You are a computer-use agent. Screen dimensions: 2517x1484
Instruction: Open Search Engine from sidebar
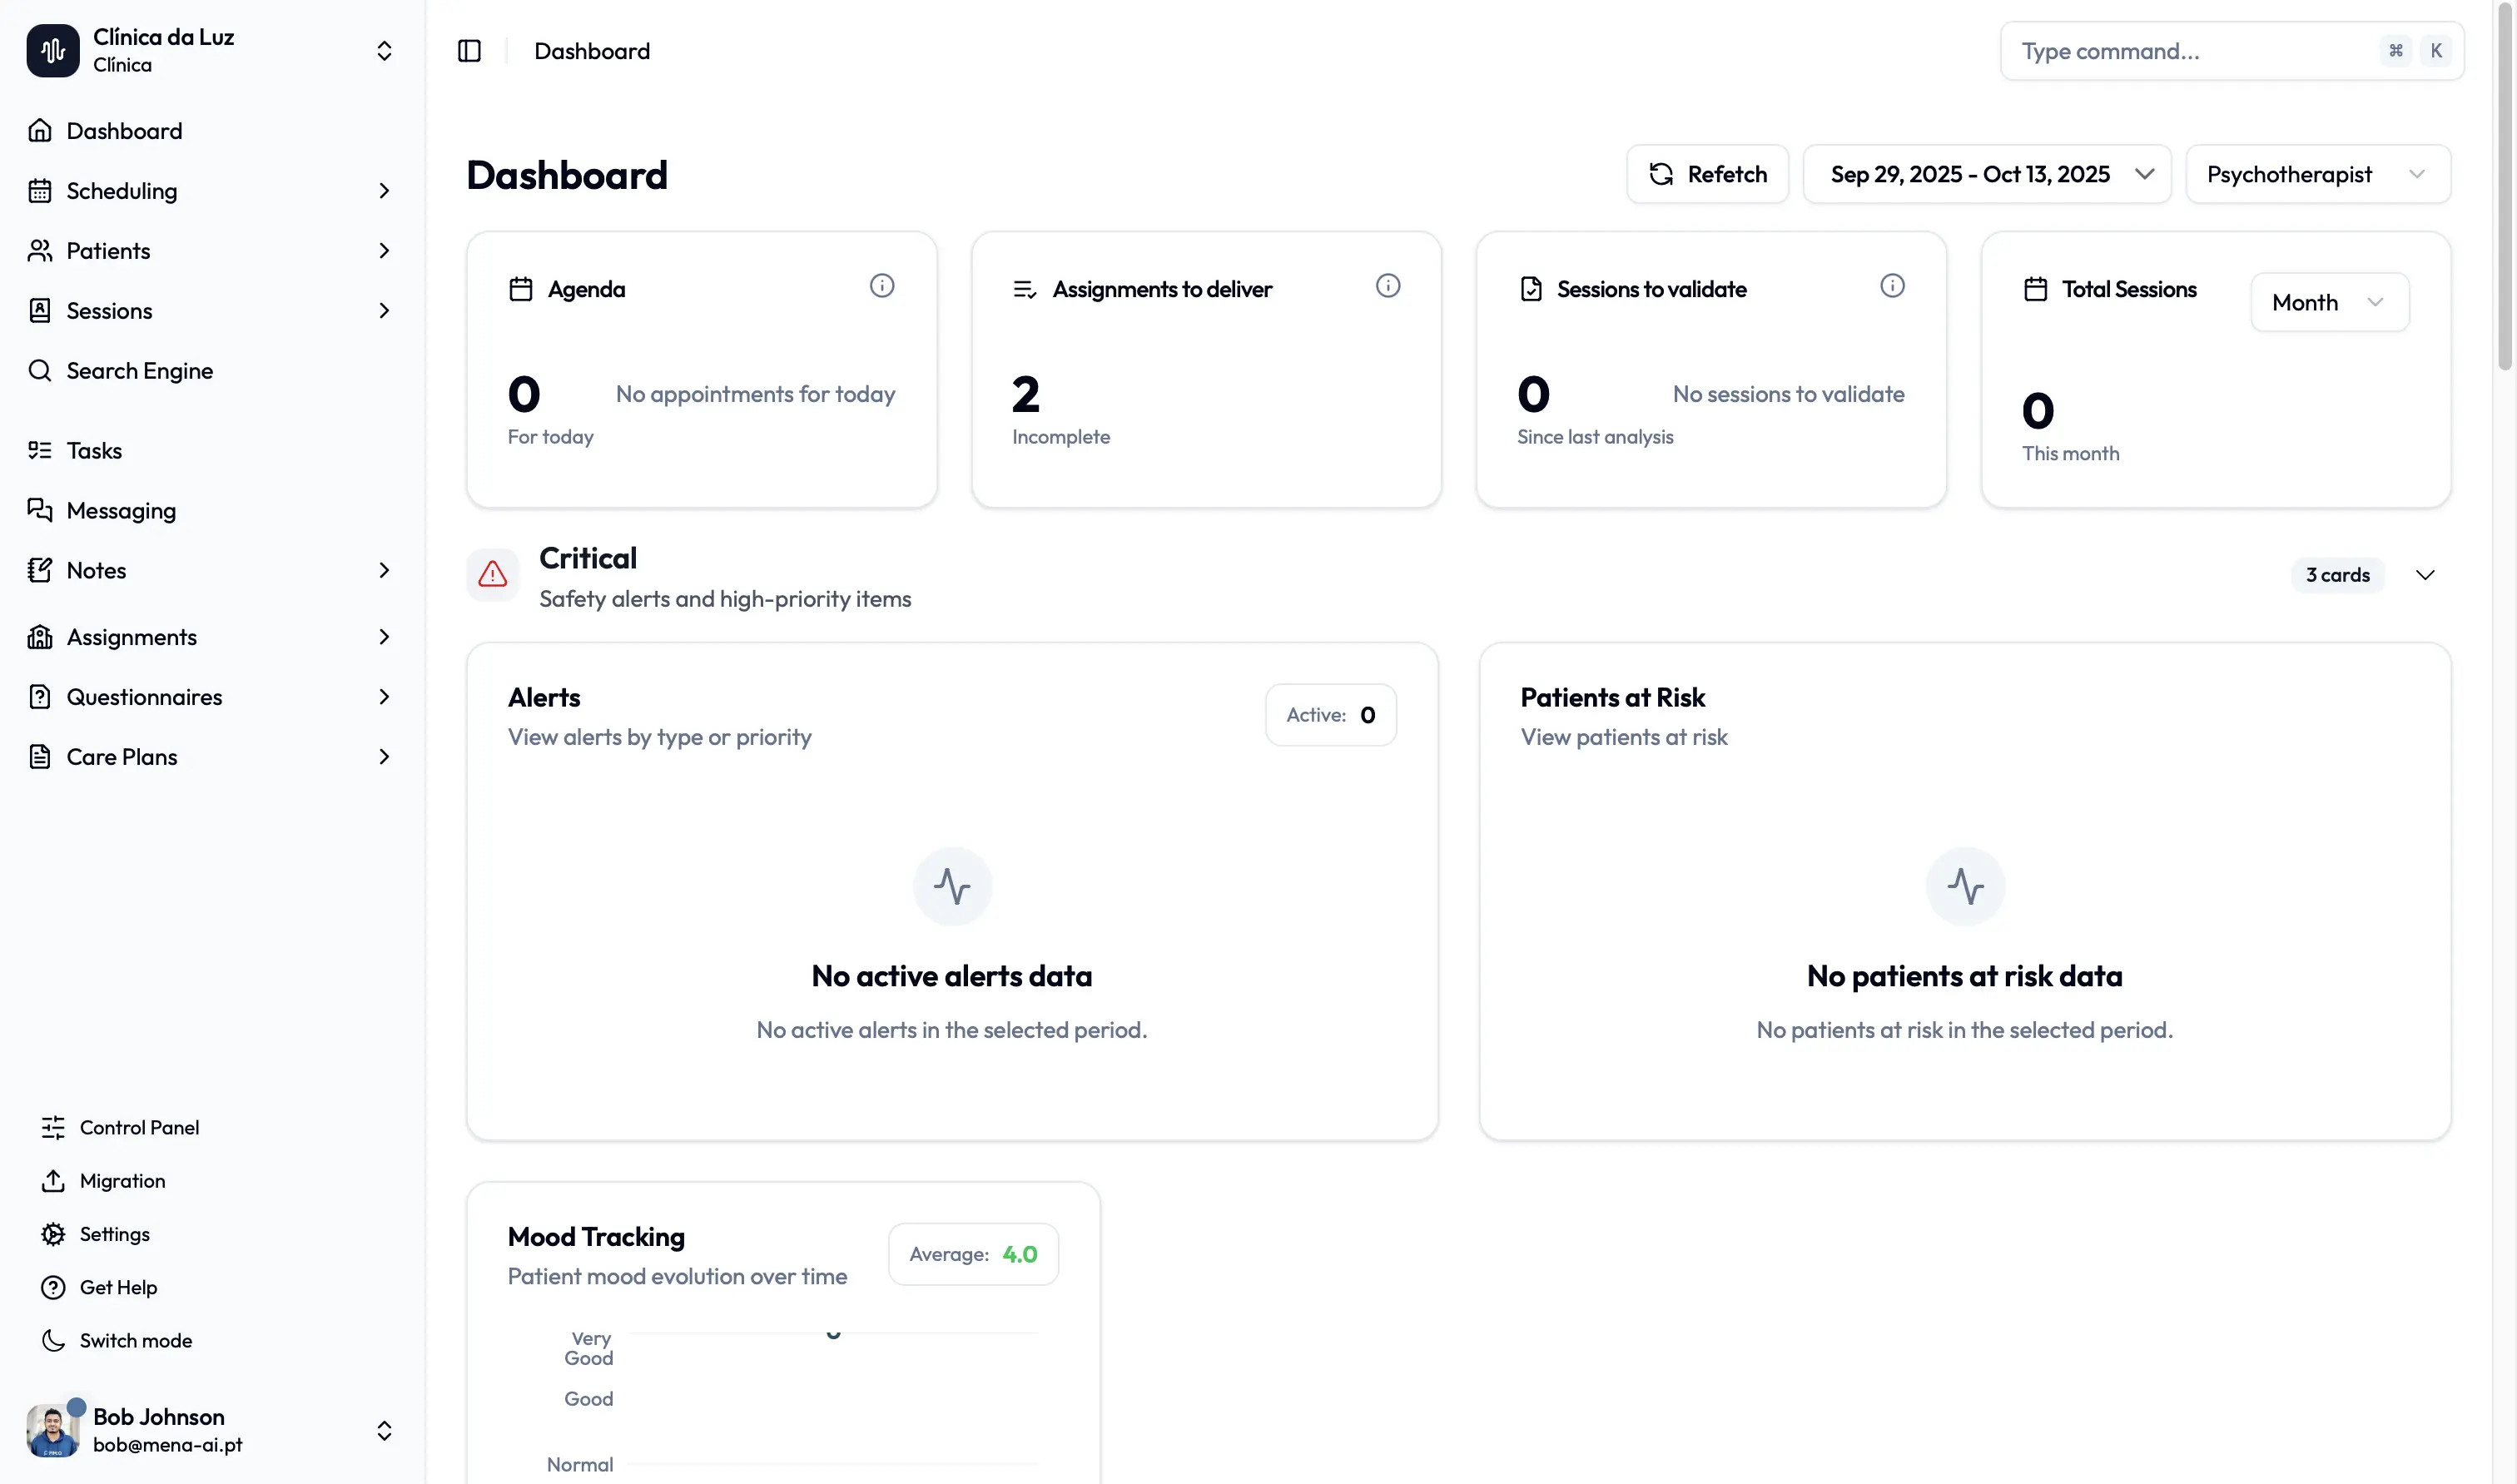click(x=139, y=371)
